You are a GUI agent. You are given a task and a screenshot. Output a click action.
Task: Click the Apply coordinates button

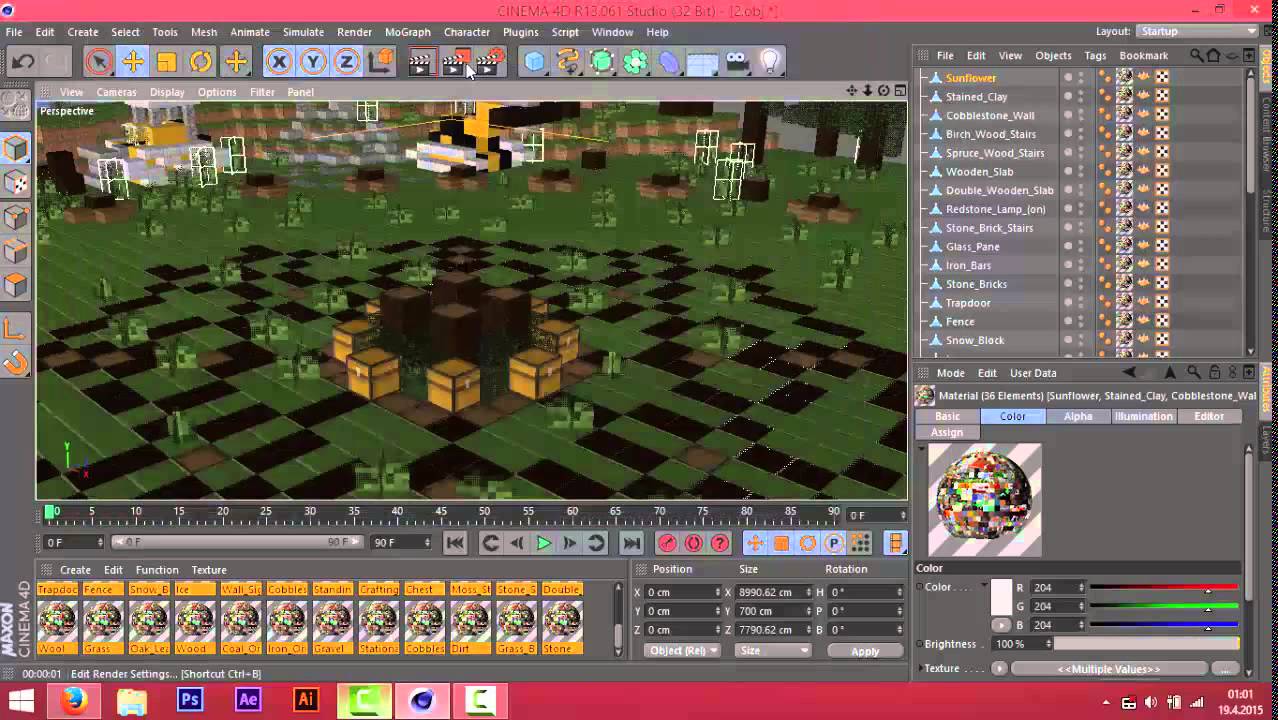[x=865, y=651]
